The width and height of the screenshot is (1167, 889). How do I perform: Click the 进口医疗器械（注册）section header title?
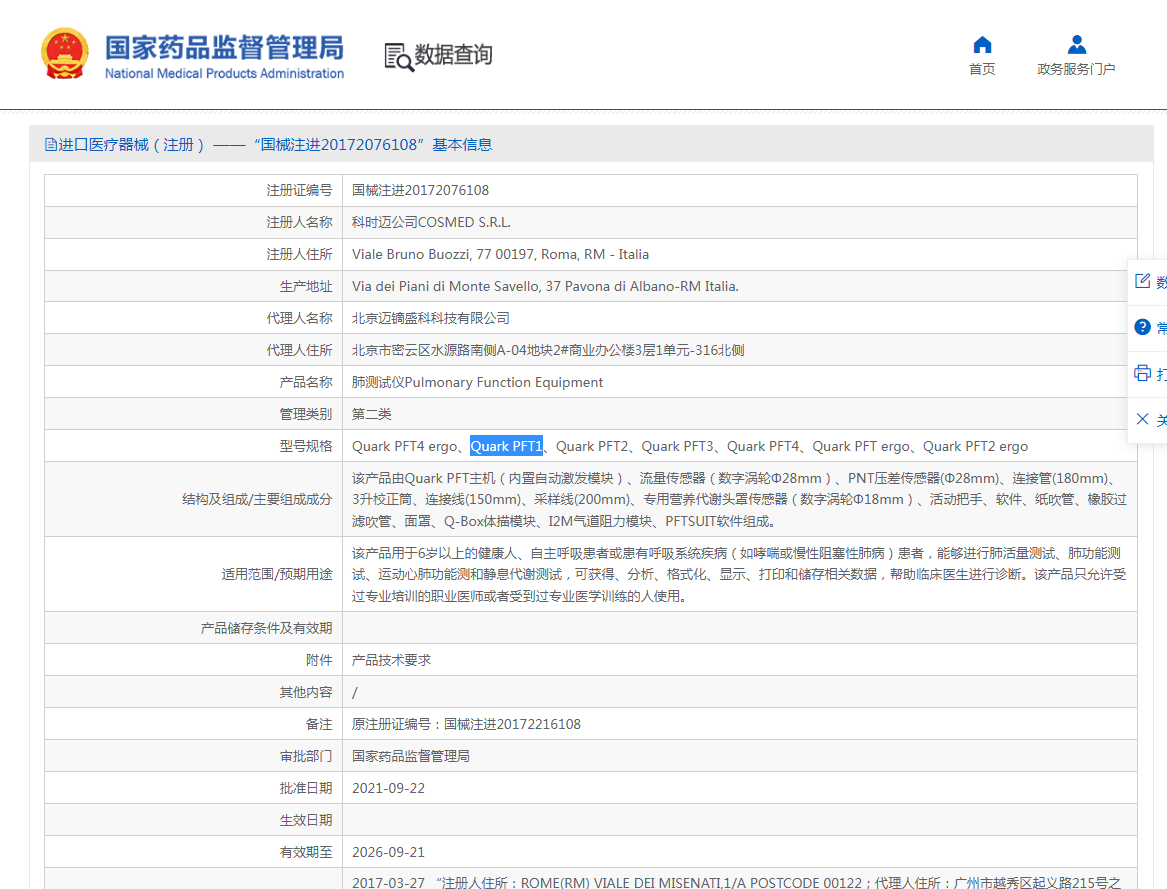pyautogui.click(x=132, y=145)
